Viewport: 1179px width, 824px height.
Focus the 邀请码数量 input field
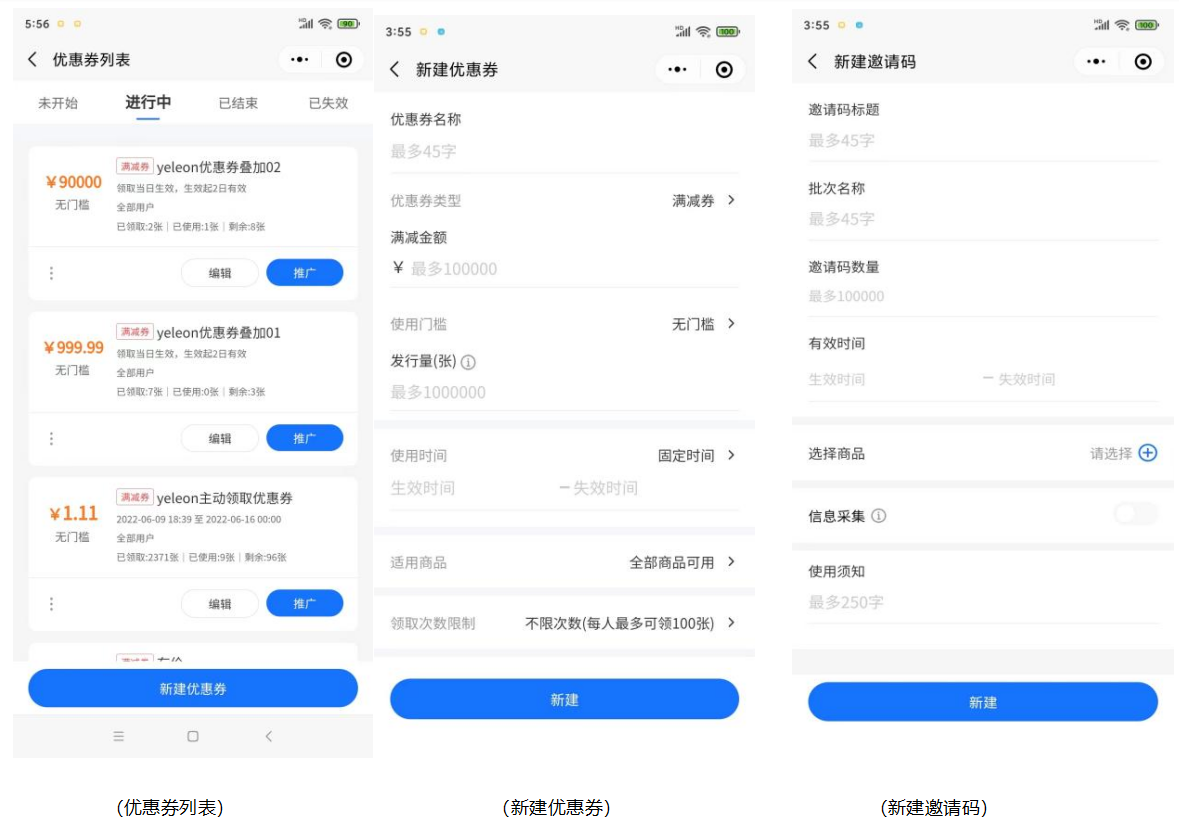(x=983, y=296)
